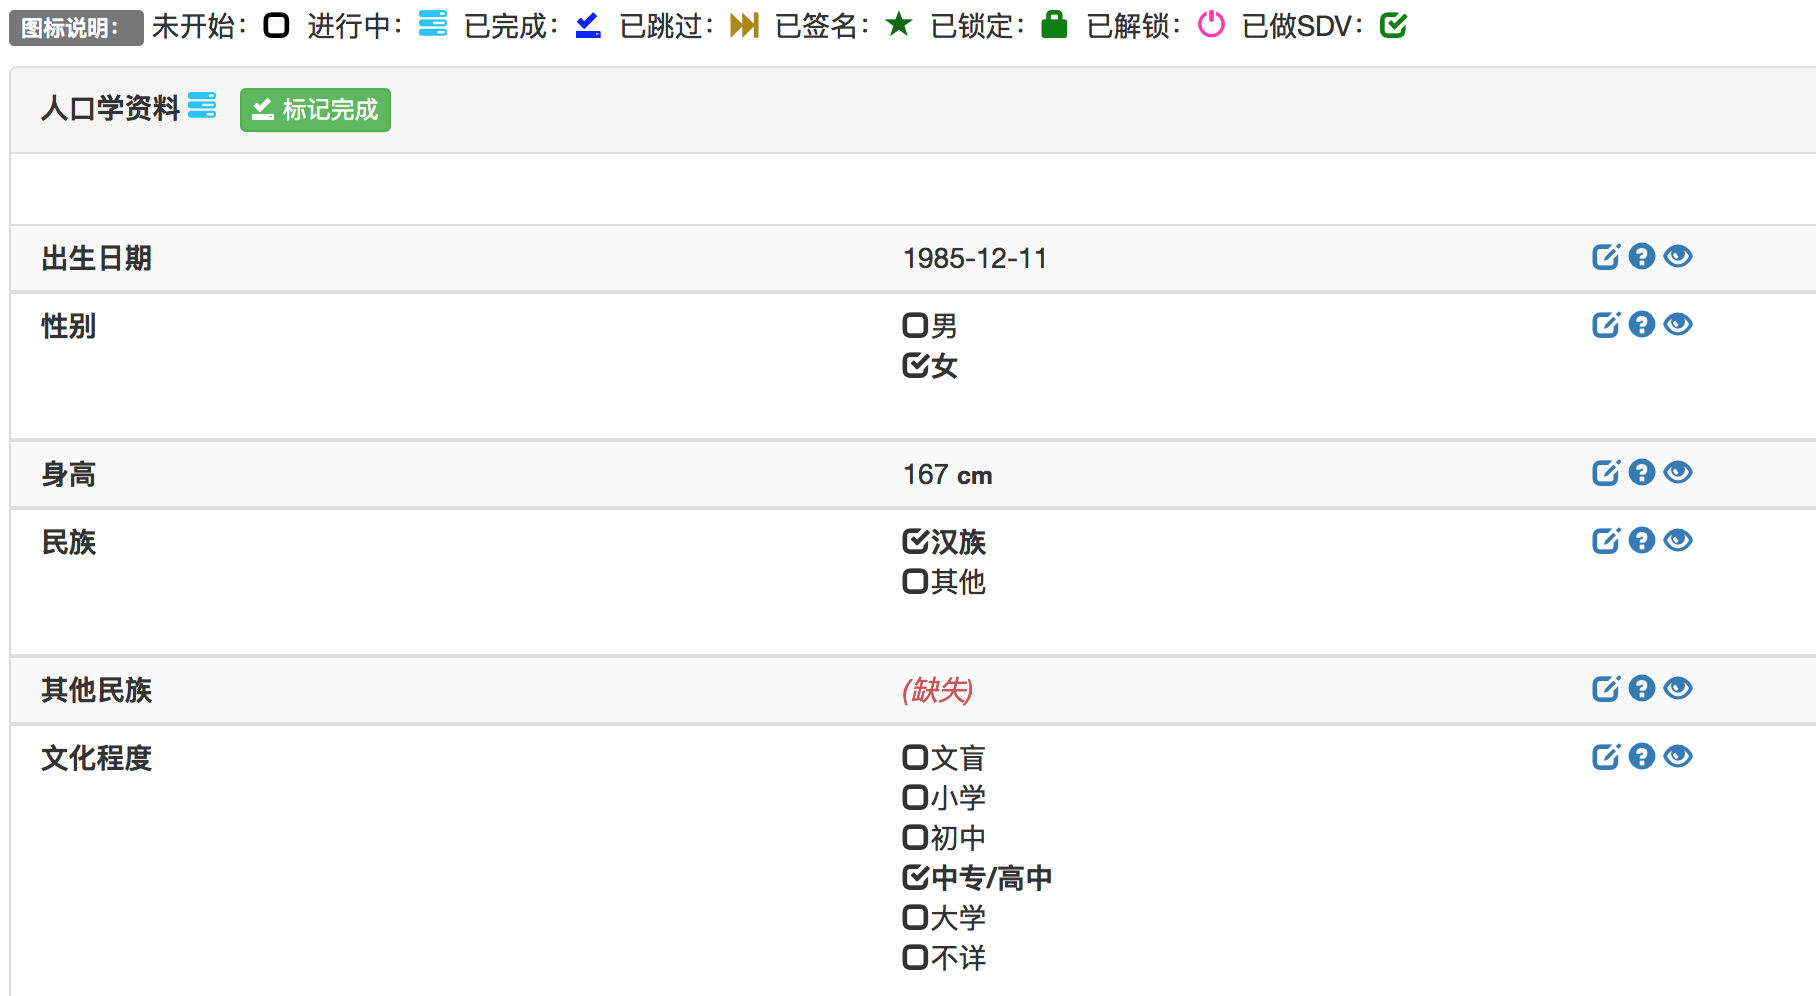
Task: View 身高 field via eye icon
Action: coord(1677,473)
